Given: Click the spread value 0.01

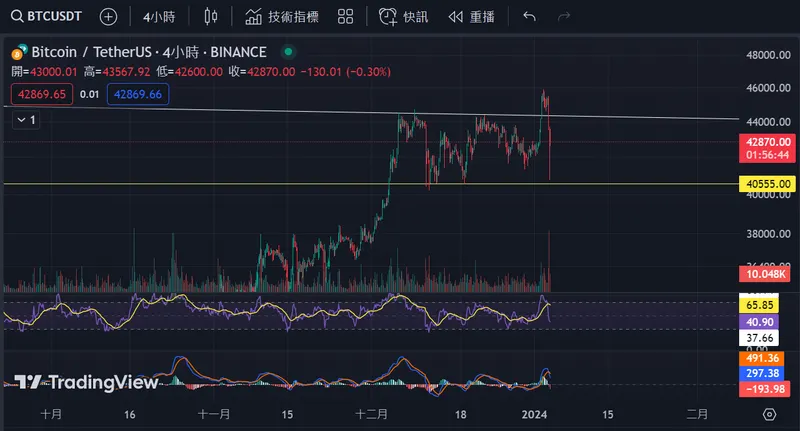Looking at the screenshot, I should coord(89,94).
